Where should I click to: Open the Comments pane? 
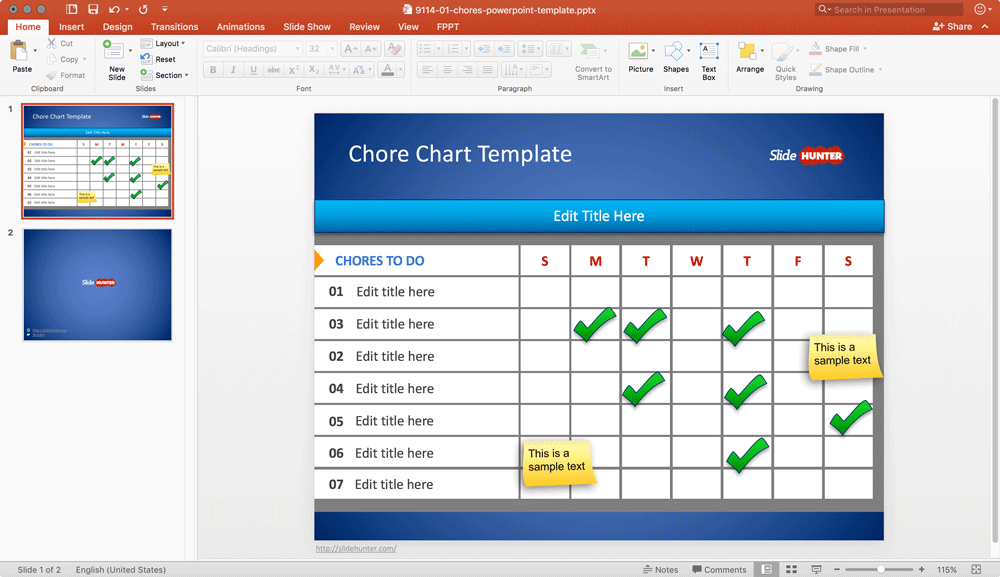point(719,569)
